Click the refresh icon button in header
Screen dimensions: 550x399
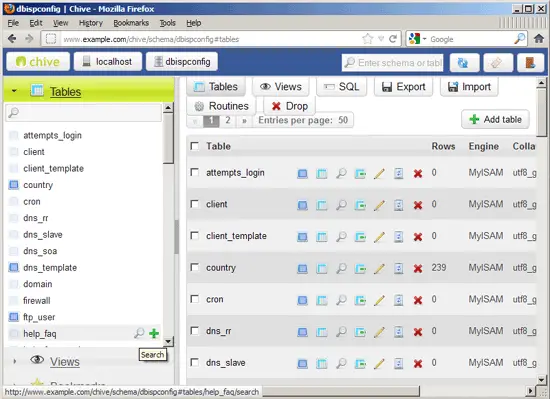464,63
